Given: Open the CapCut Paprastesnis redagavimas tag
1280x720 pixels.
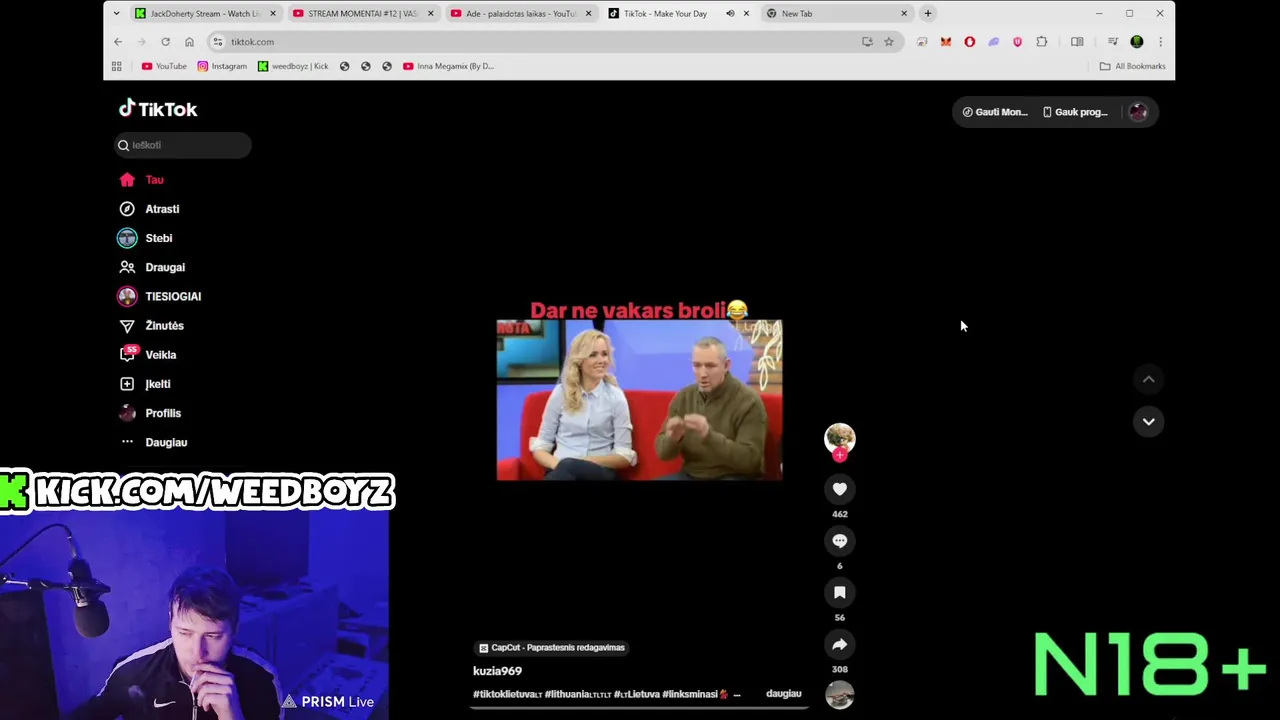Looking at the screenshot, I should (552, 648).
